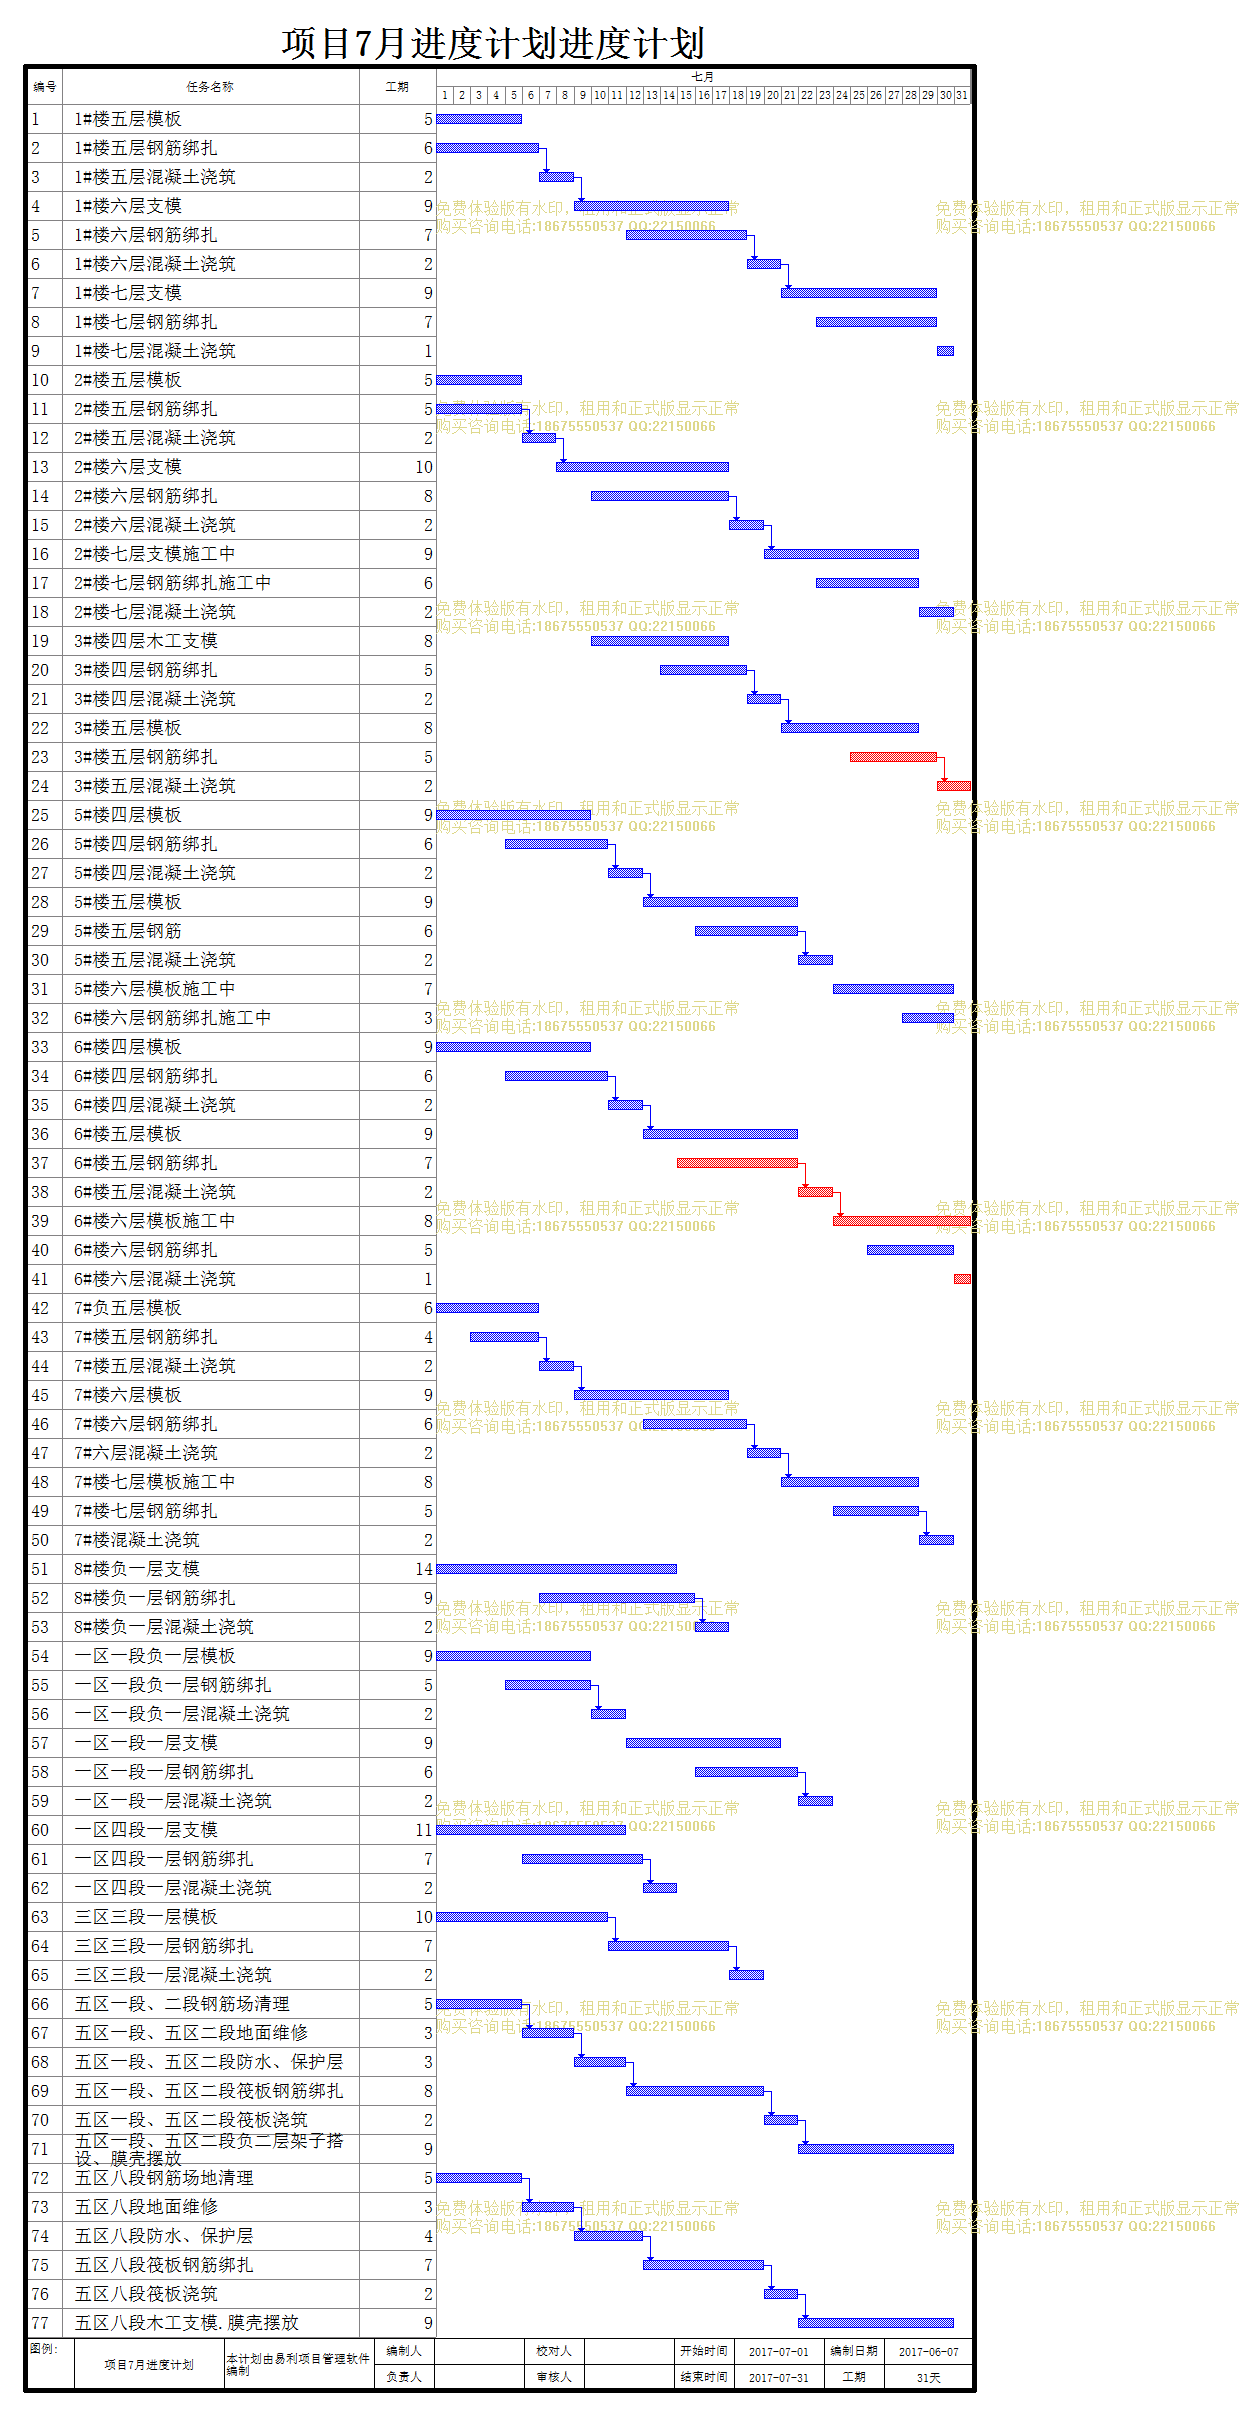Click the task '3#楼五层钢筋绑扎'
Image resolution: width=1239 pixels, height=2414 pixels.
point(146,757)
